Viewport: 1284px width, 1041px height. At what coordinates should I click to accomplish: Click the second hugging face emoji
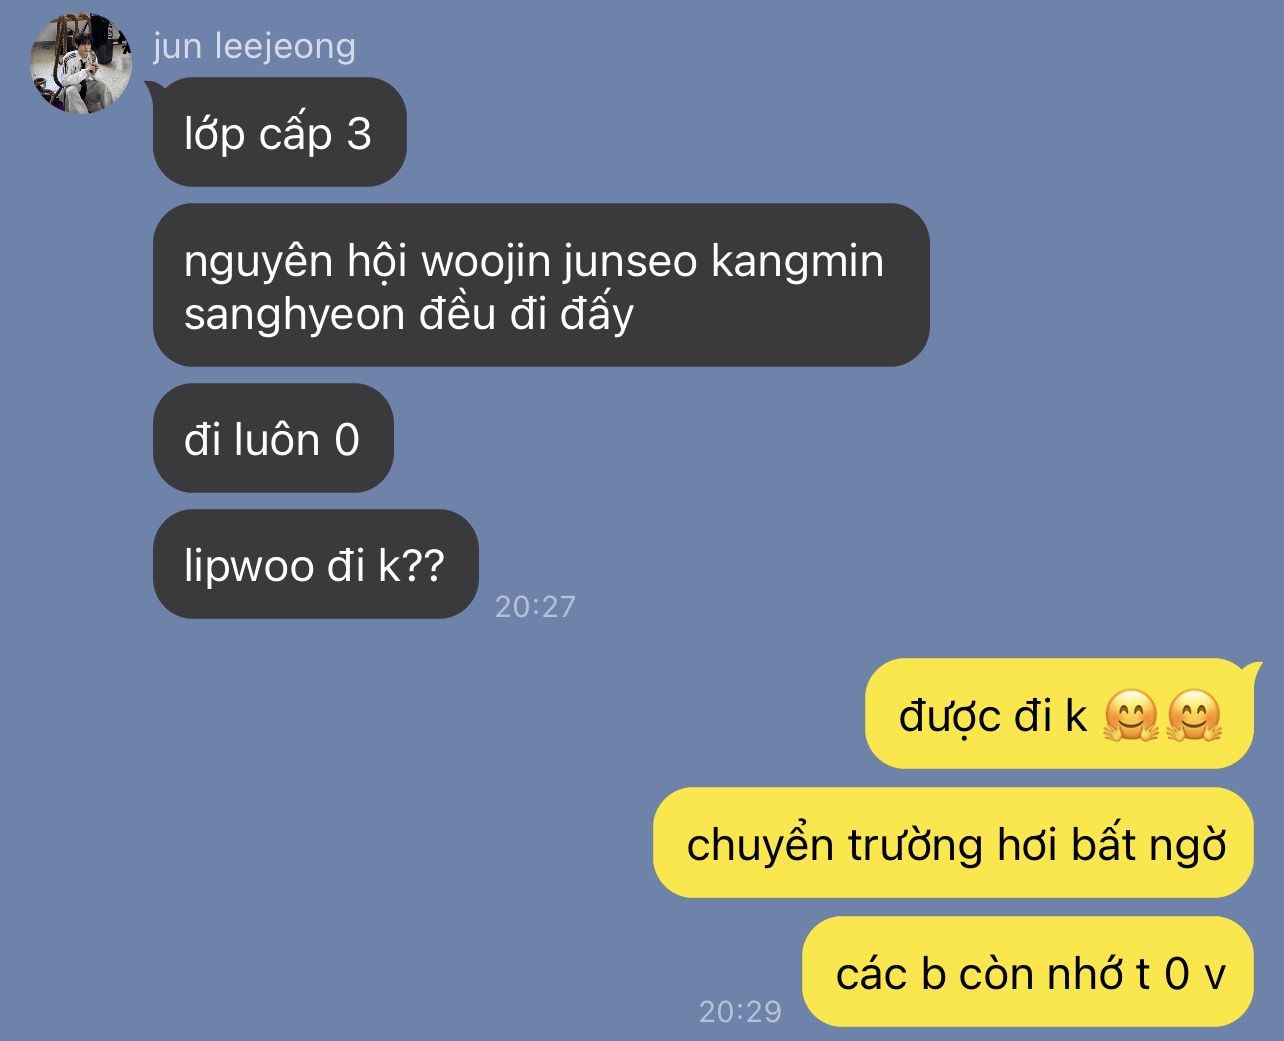(1194, 716)
